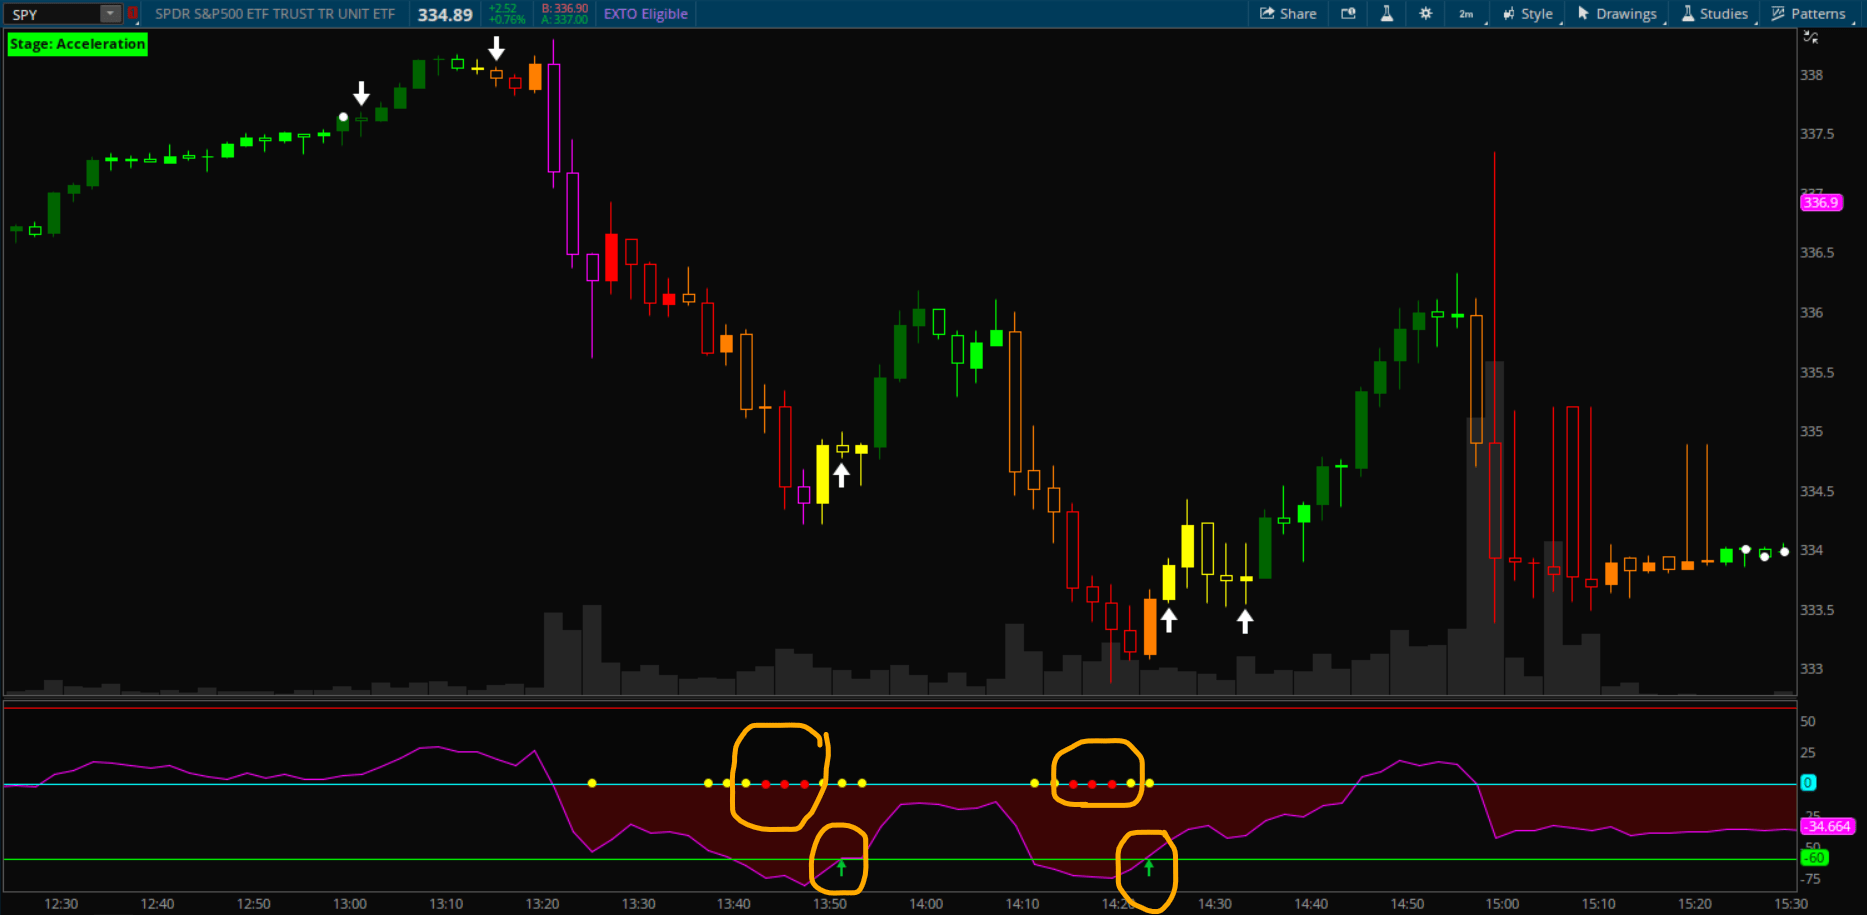Click the magenta 336.9 price bubble
1867x915 pixels.
tap(1822, 202)
